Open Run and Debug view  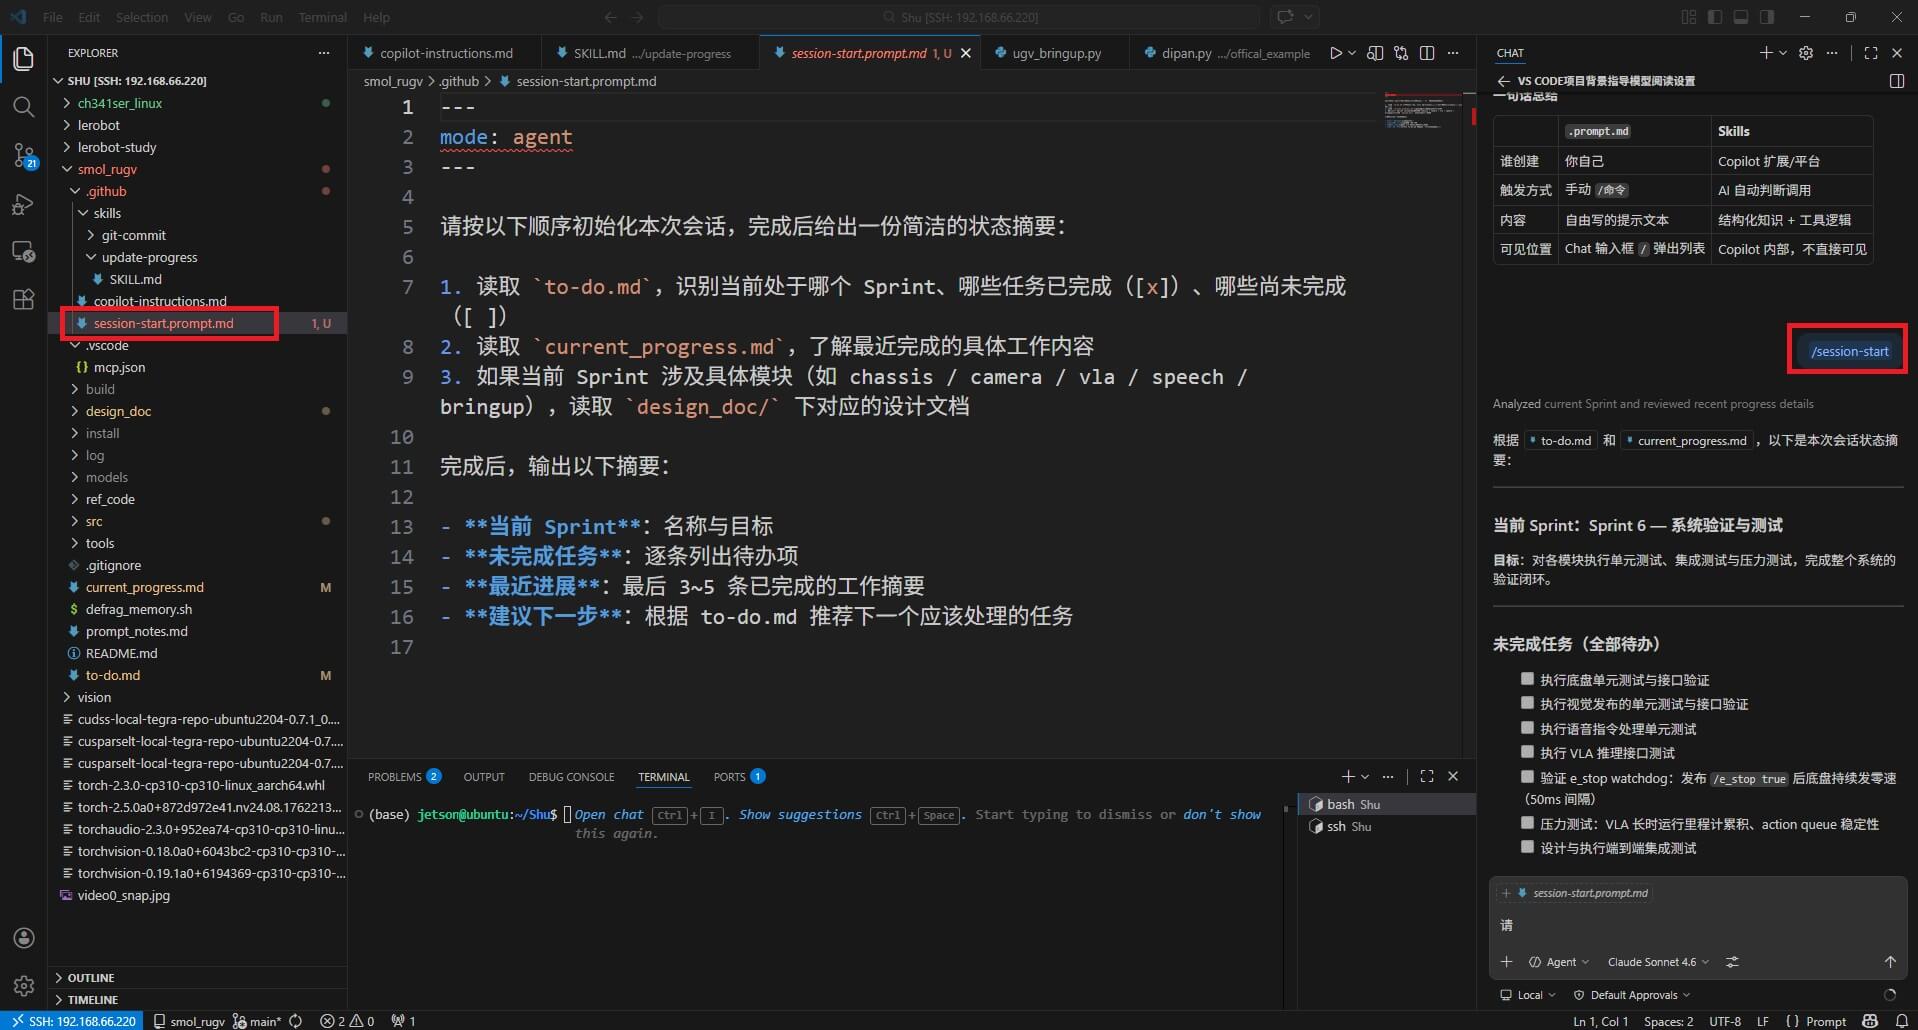click(x=23, y=204)
